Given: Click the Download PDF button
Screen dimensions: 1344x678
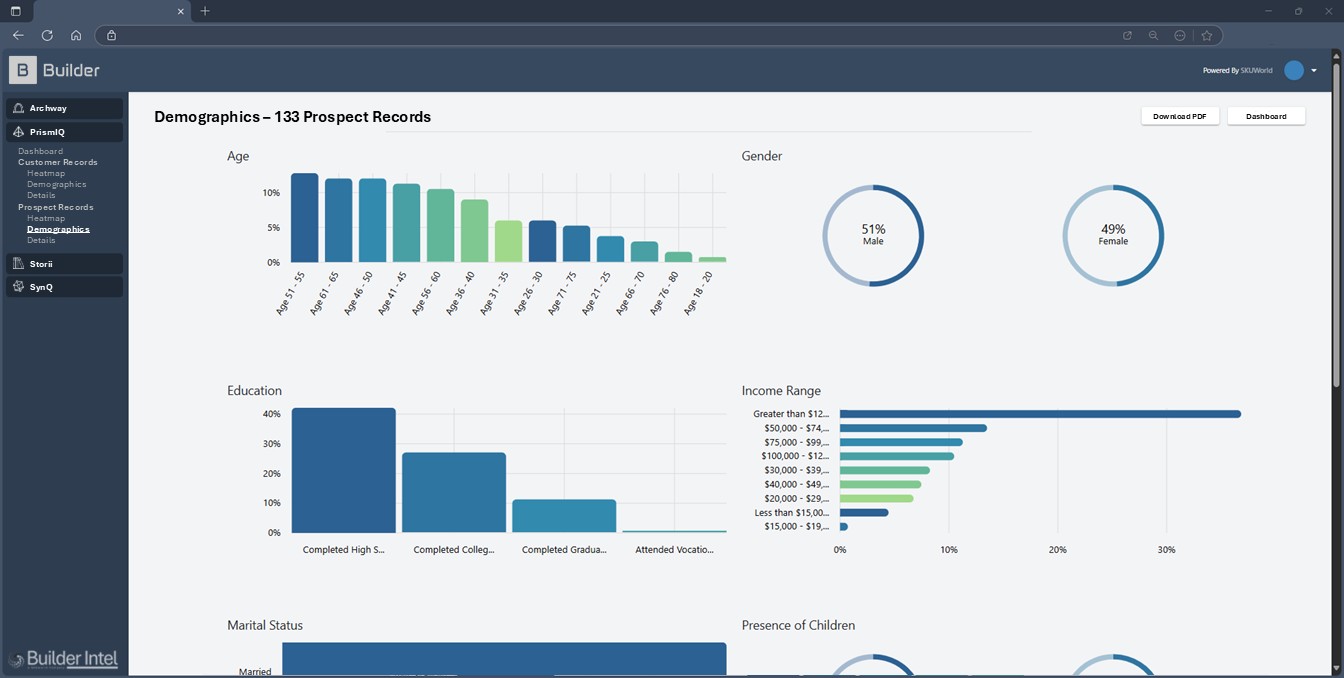Looking at the screenshot, I should (1179, 116).
